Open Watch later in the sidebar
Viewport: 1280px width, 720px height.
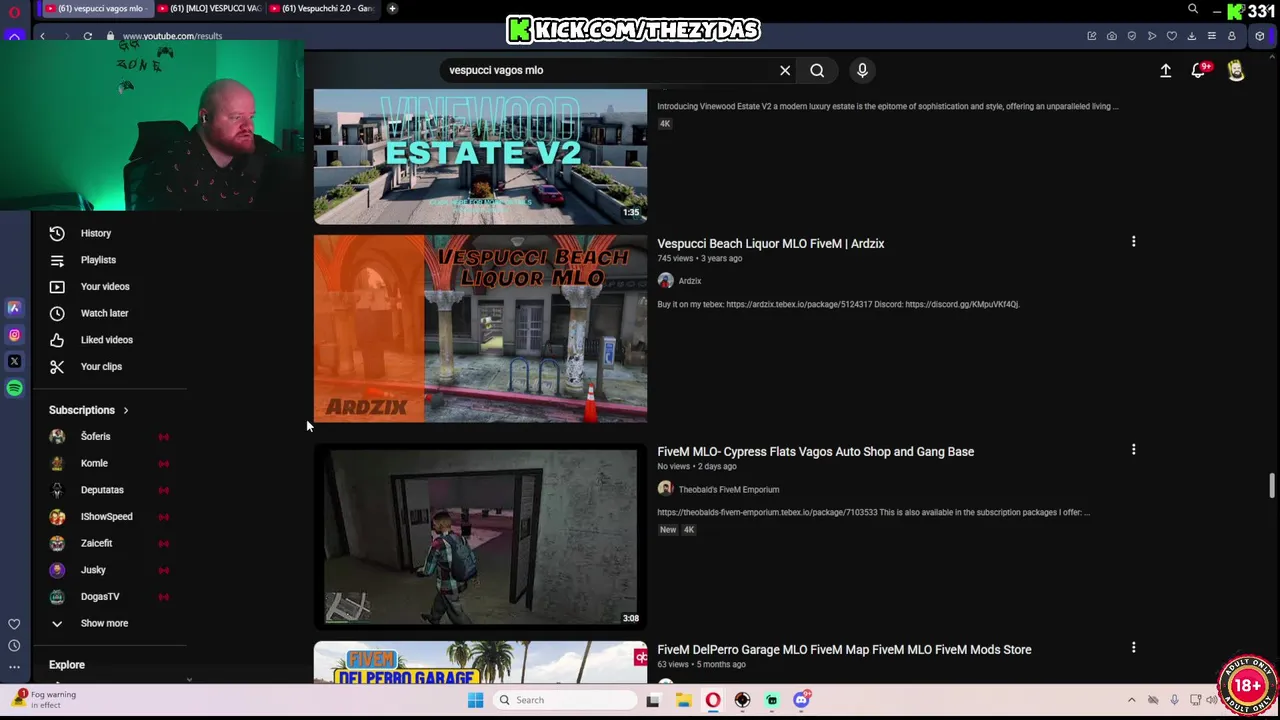coord(104,313)
